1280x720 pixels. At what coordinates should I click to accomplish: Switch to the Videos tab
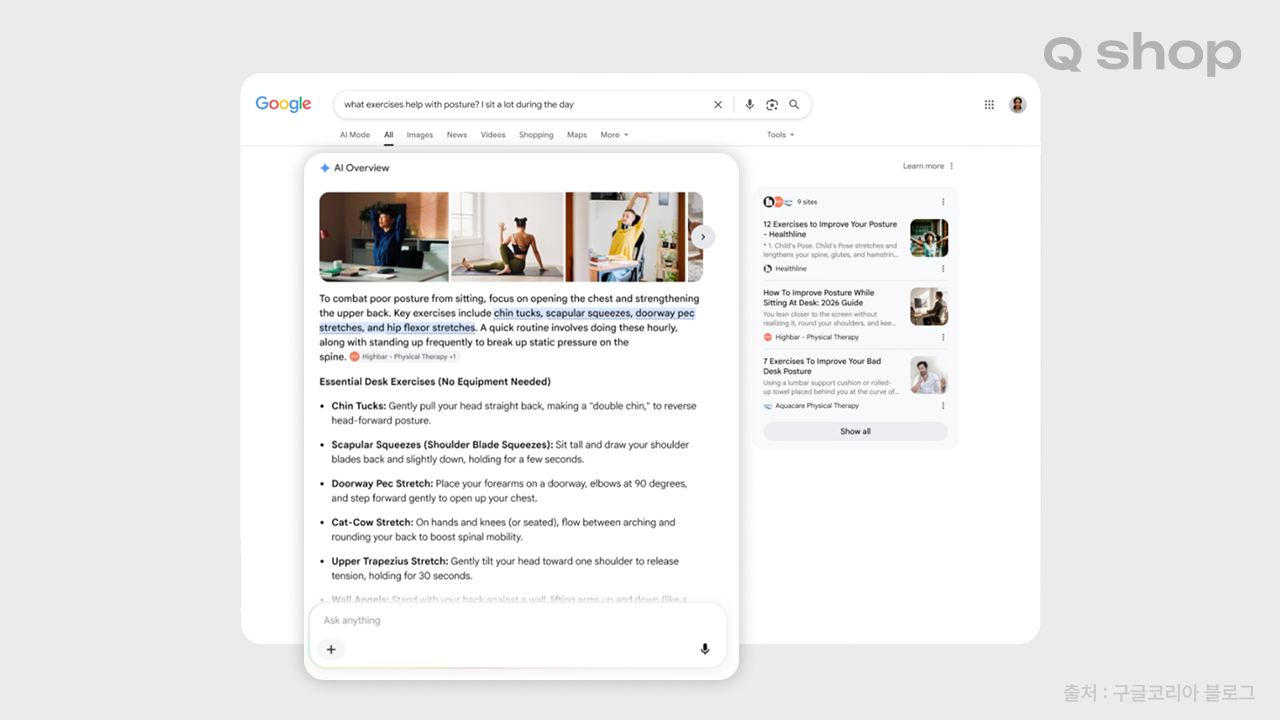(493, 135)
